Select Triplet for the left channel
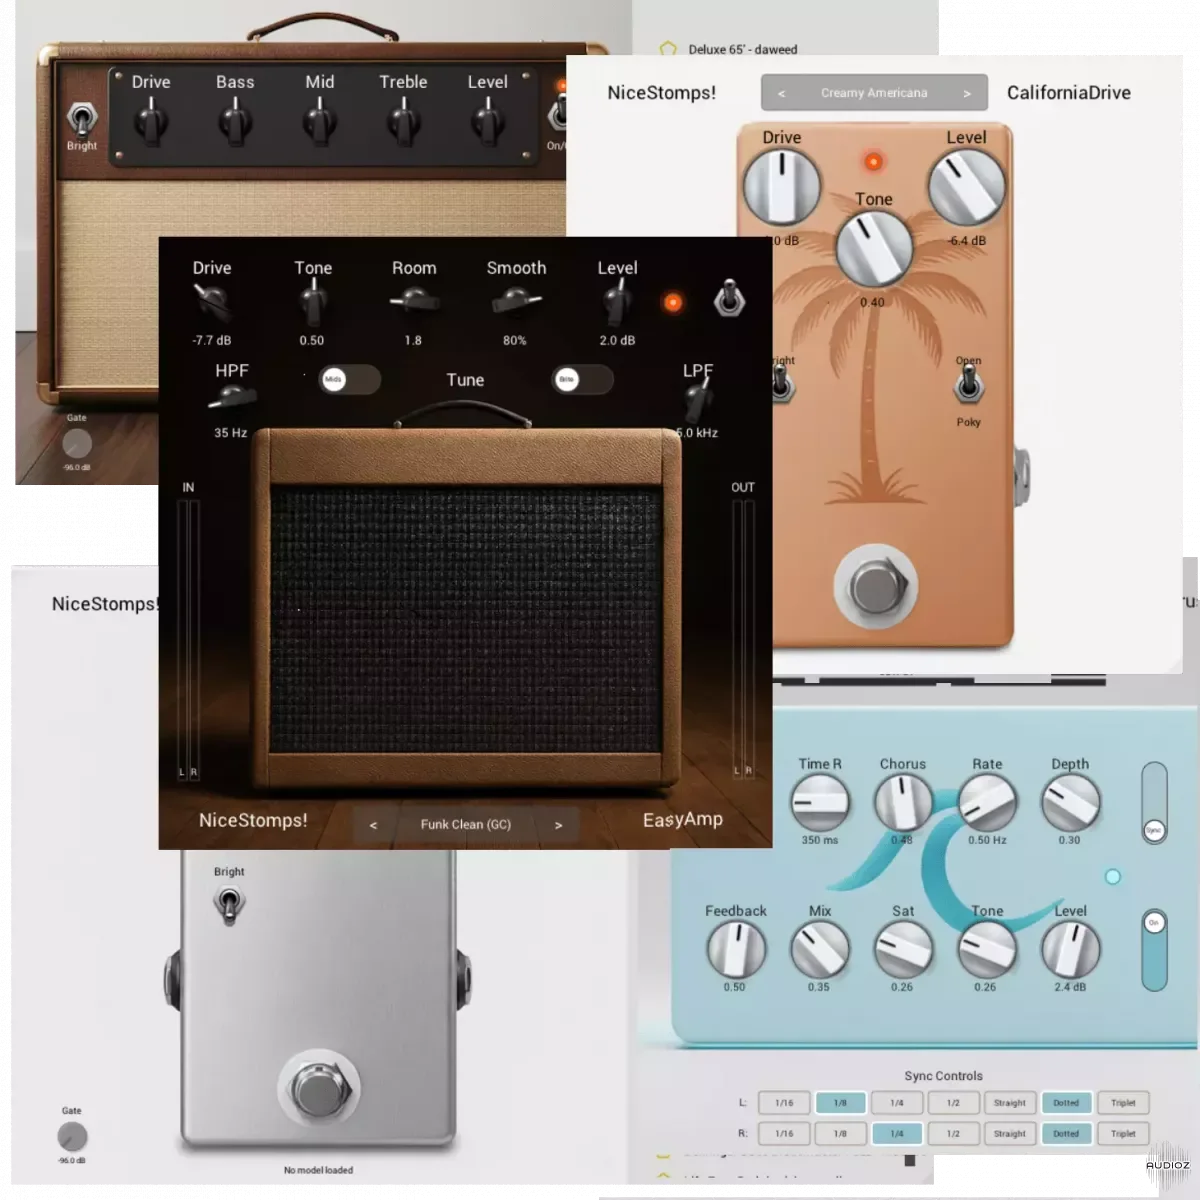The image size is (1200, 1200). [1123, 1103]
